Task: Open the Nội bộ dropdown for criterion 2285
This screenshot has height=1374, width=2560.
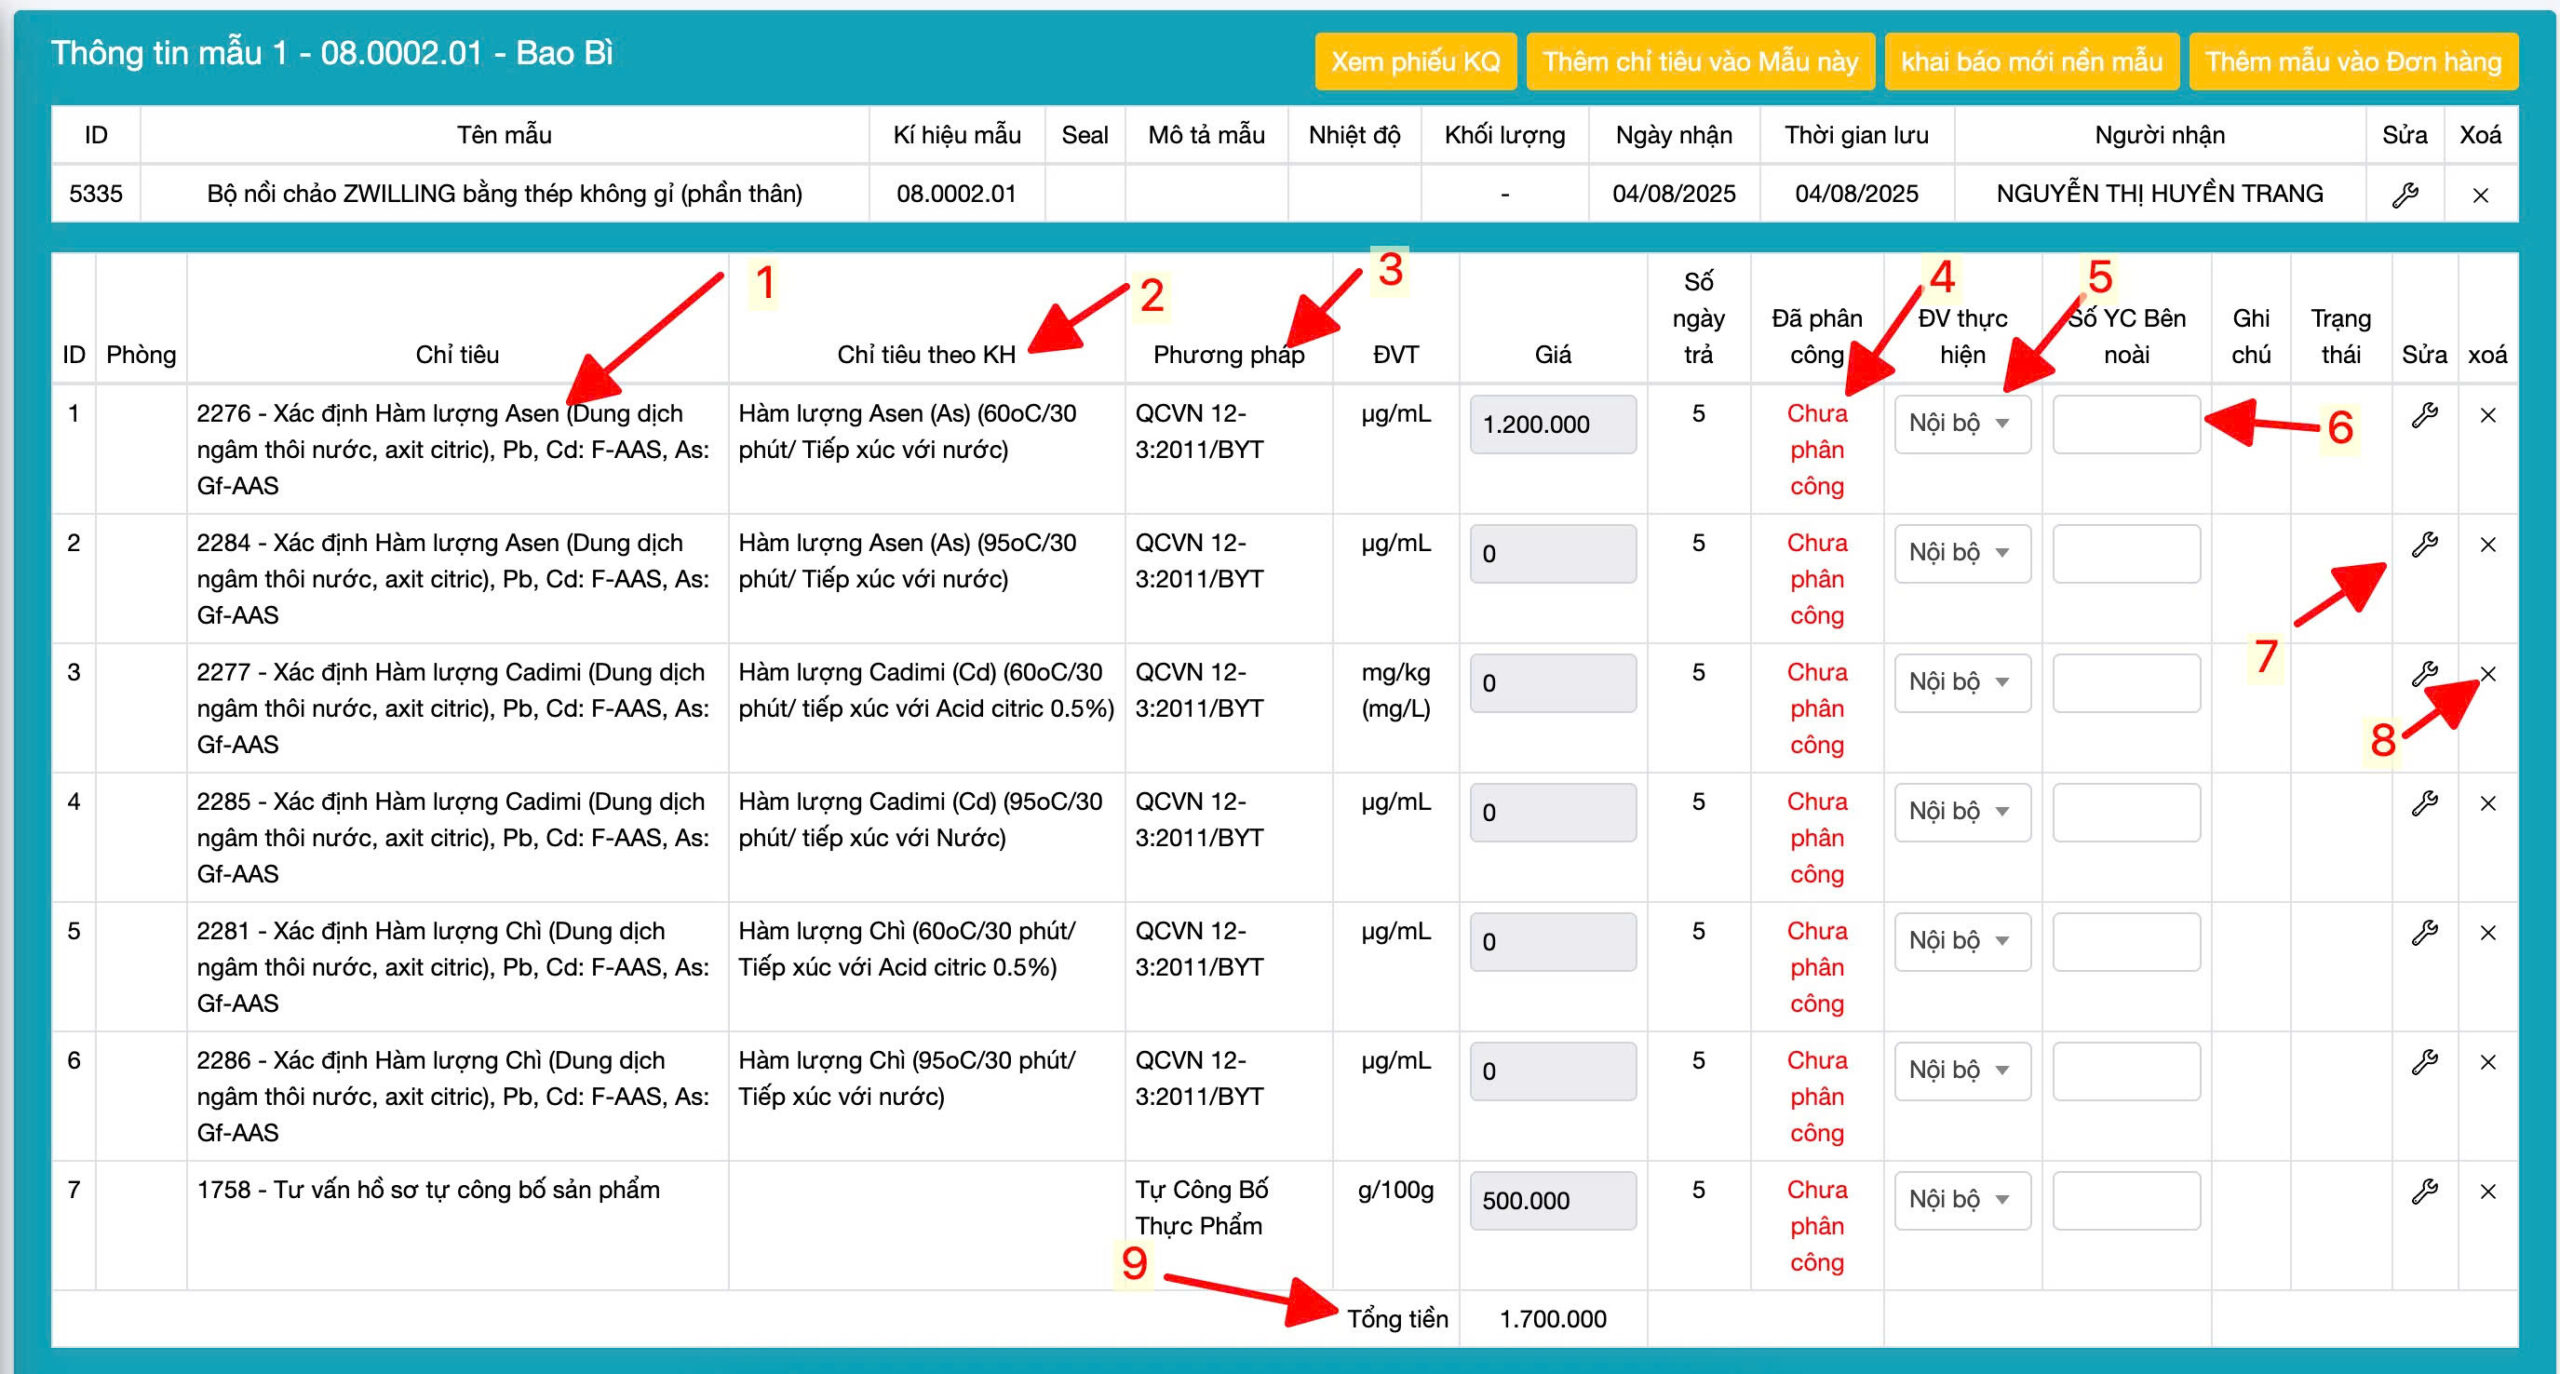Action: (1961, 812)
